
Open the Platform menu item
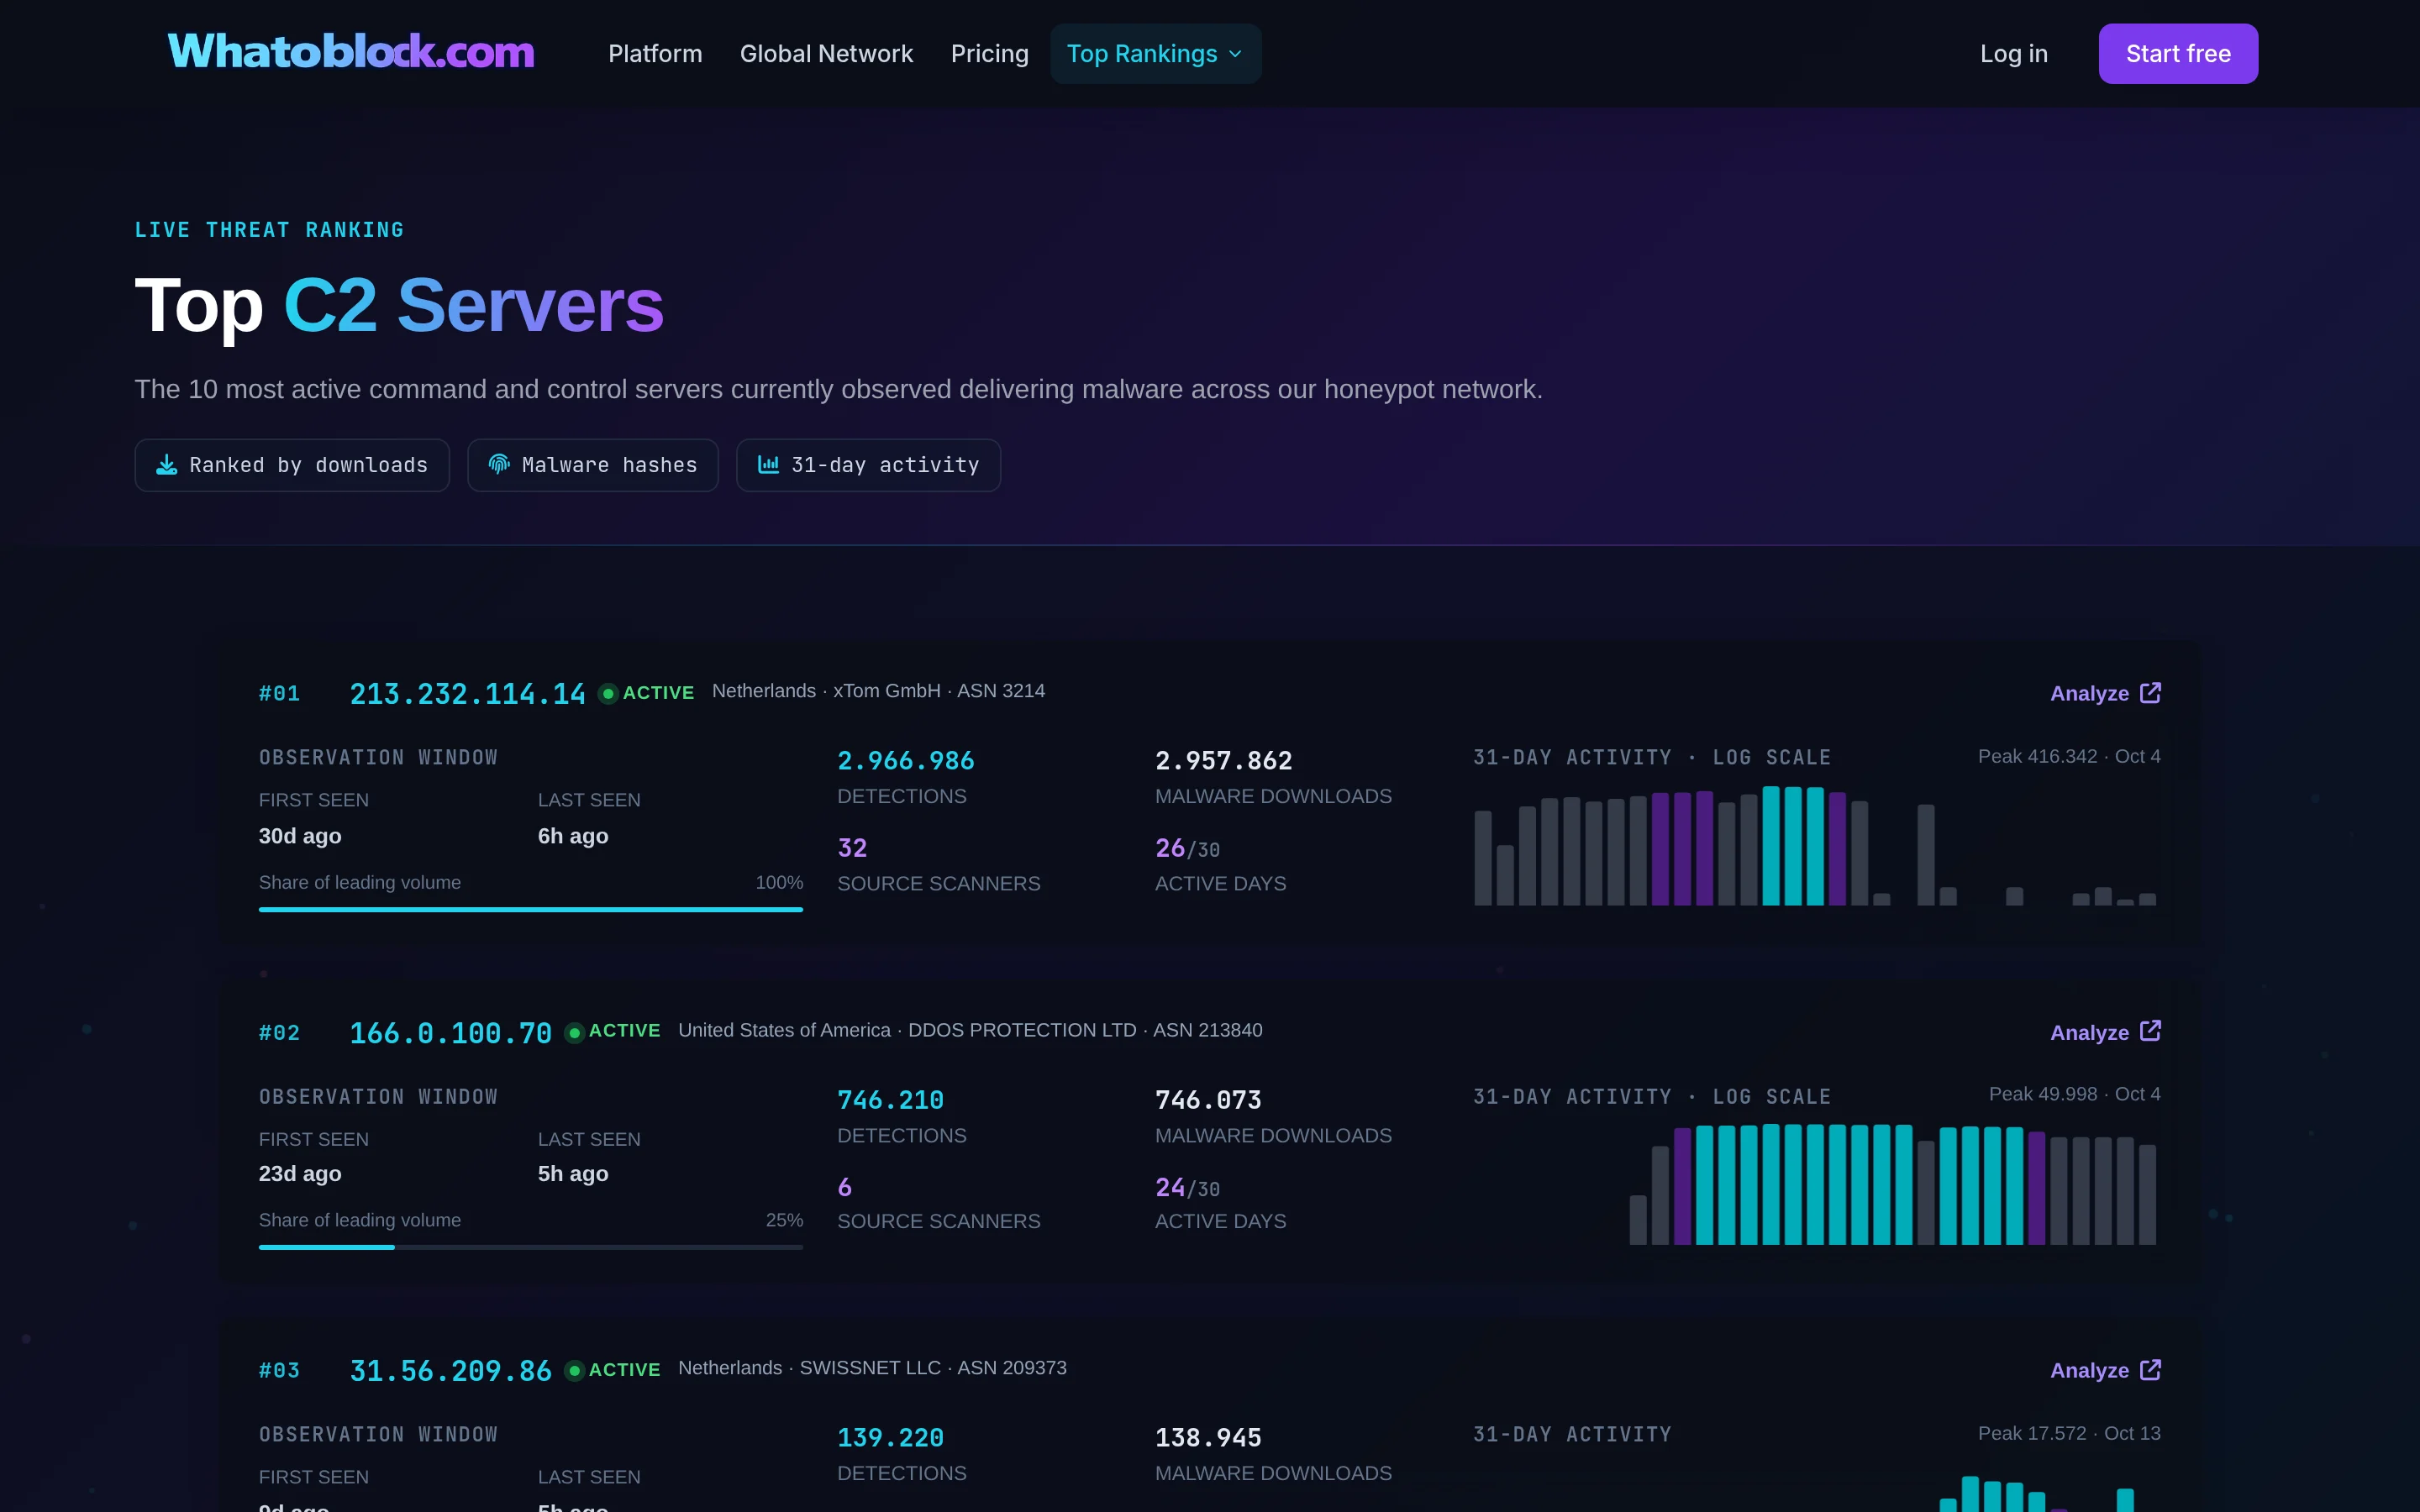pos(655,54)
